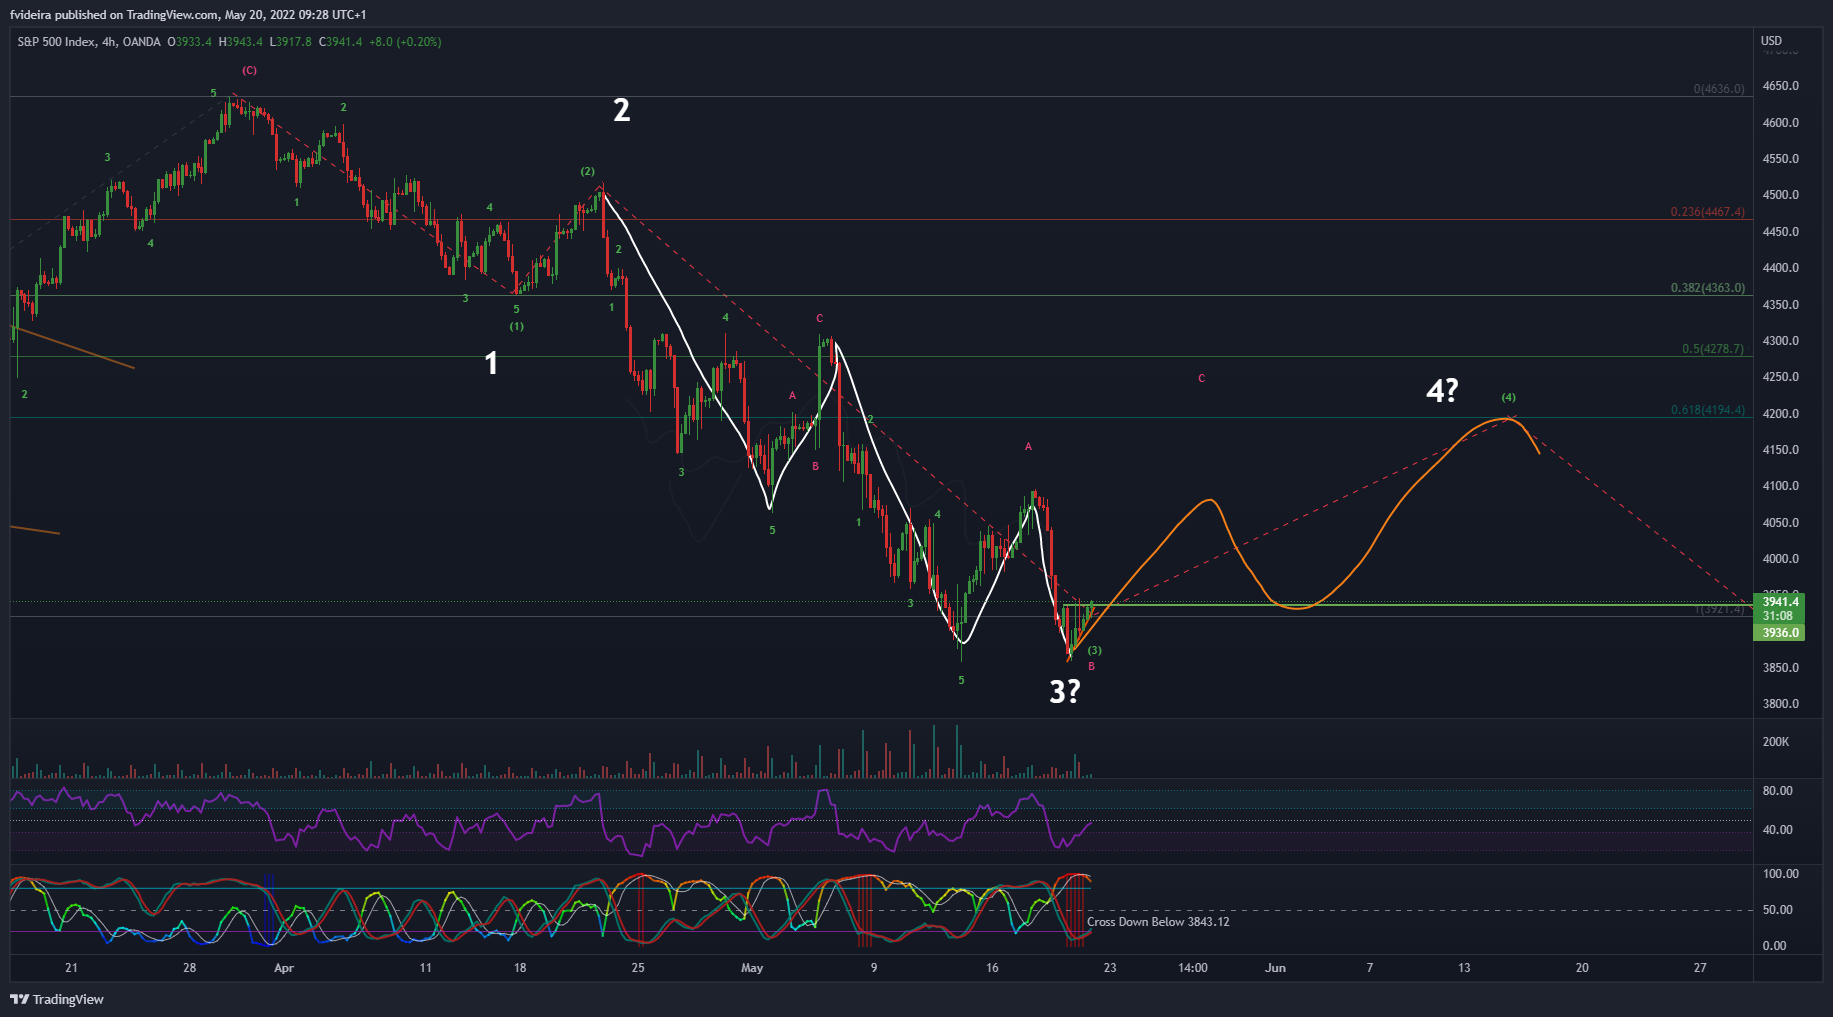Image resolution: width=1833 pixels, height=1017 pixels.
Task: Click the 23 date label on time axis
Action: [1110, 968]
